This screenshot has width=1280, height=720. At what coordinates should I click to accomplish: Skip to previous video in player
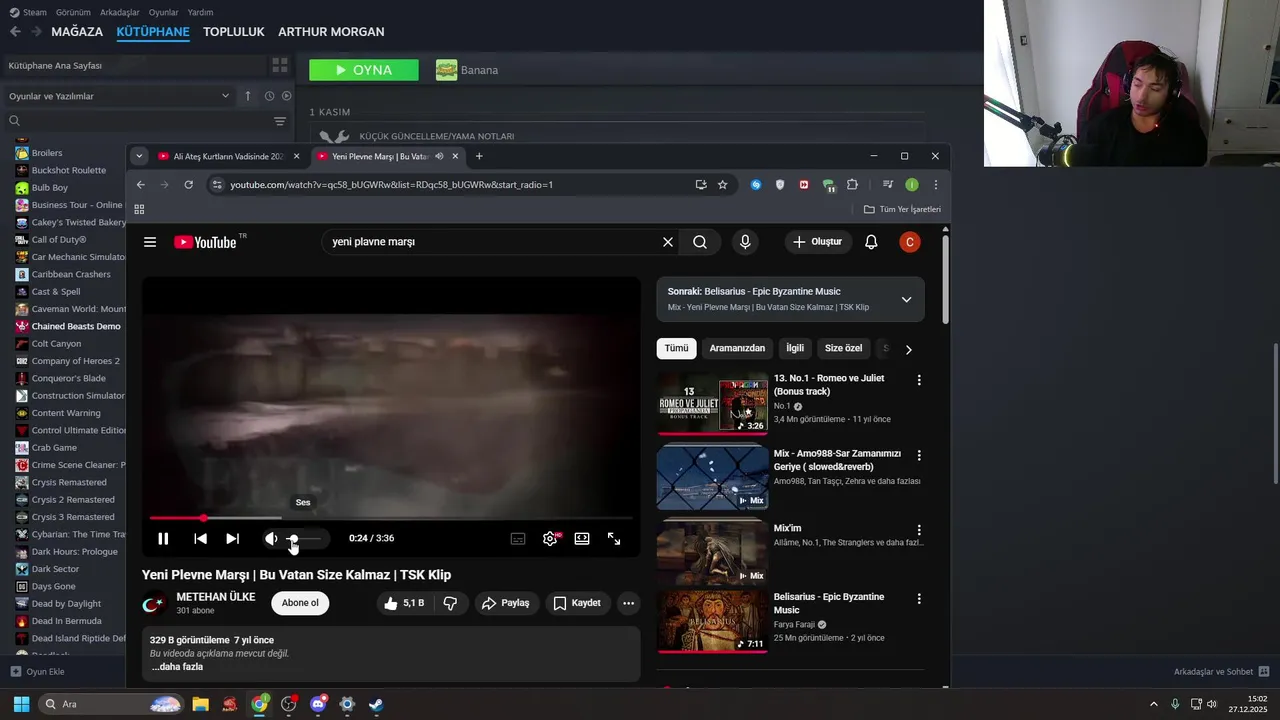(x=200, y=538)
